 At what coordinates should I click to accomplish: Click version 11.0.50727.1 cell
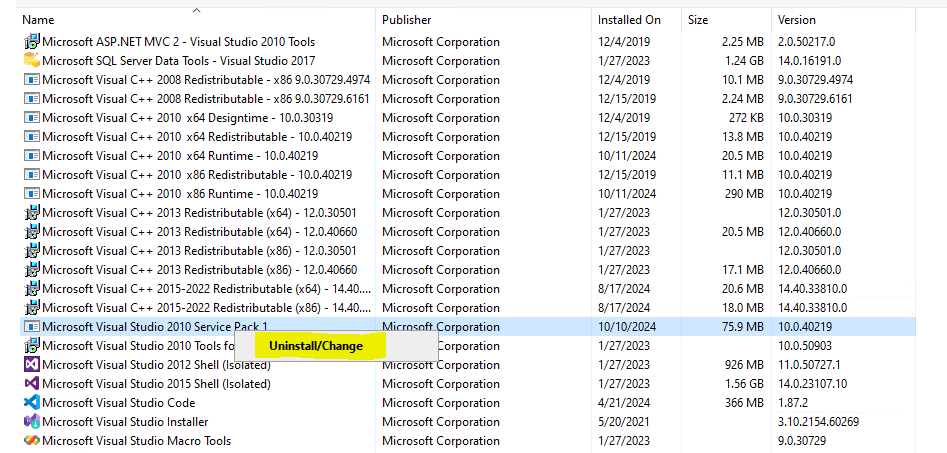(x=810, y=365)
